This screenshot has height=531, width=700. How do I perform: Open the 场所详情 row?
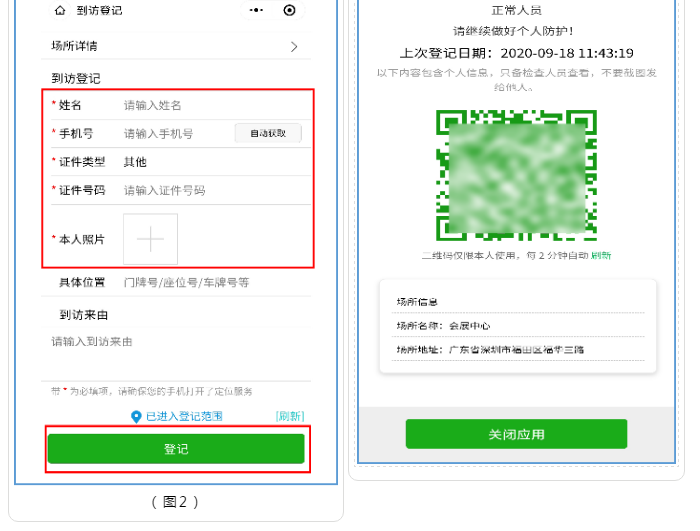[x=176, y=46]
